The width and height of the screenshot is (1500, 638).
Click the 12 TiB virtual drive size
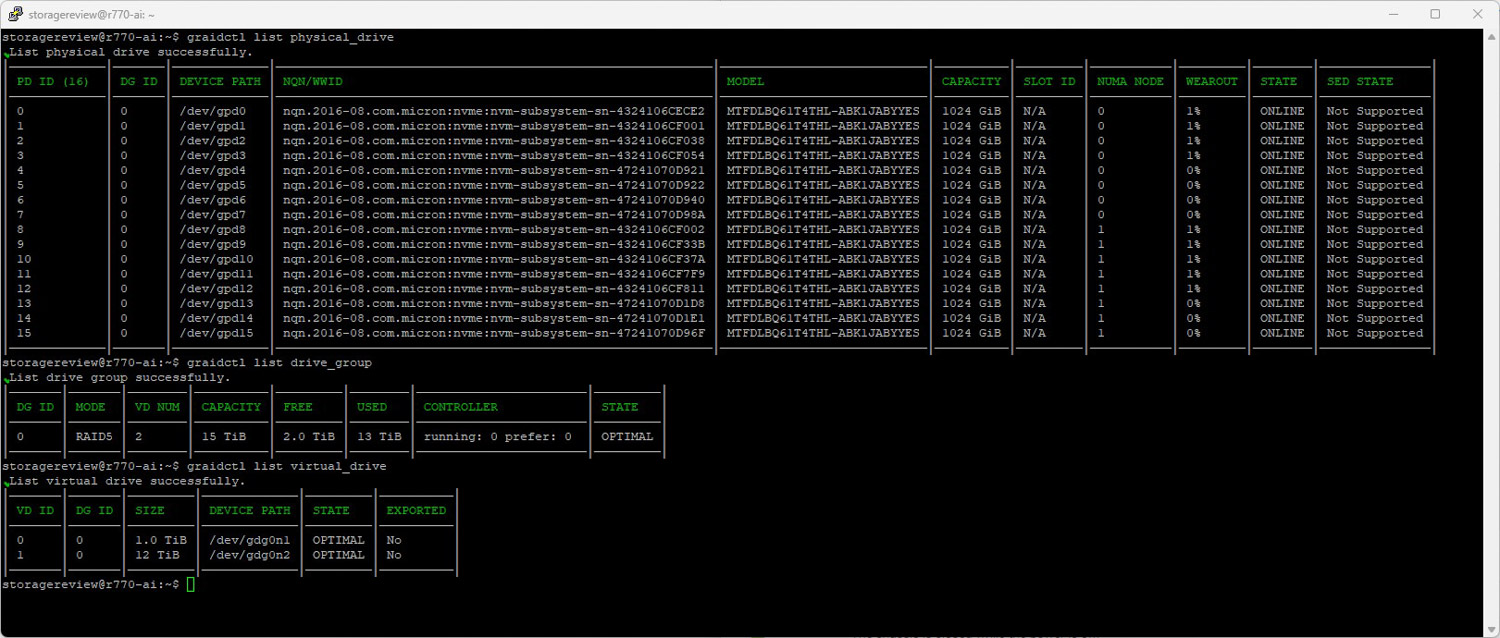[x=157, y=555]
